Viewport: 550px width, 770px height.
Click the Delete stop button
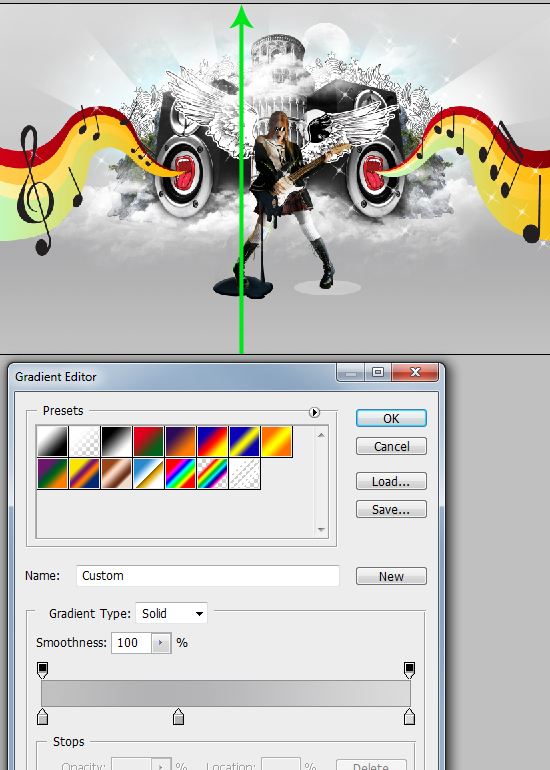[x=371, y=765]
